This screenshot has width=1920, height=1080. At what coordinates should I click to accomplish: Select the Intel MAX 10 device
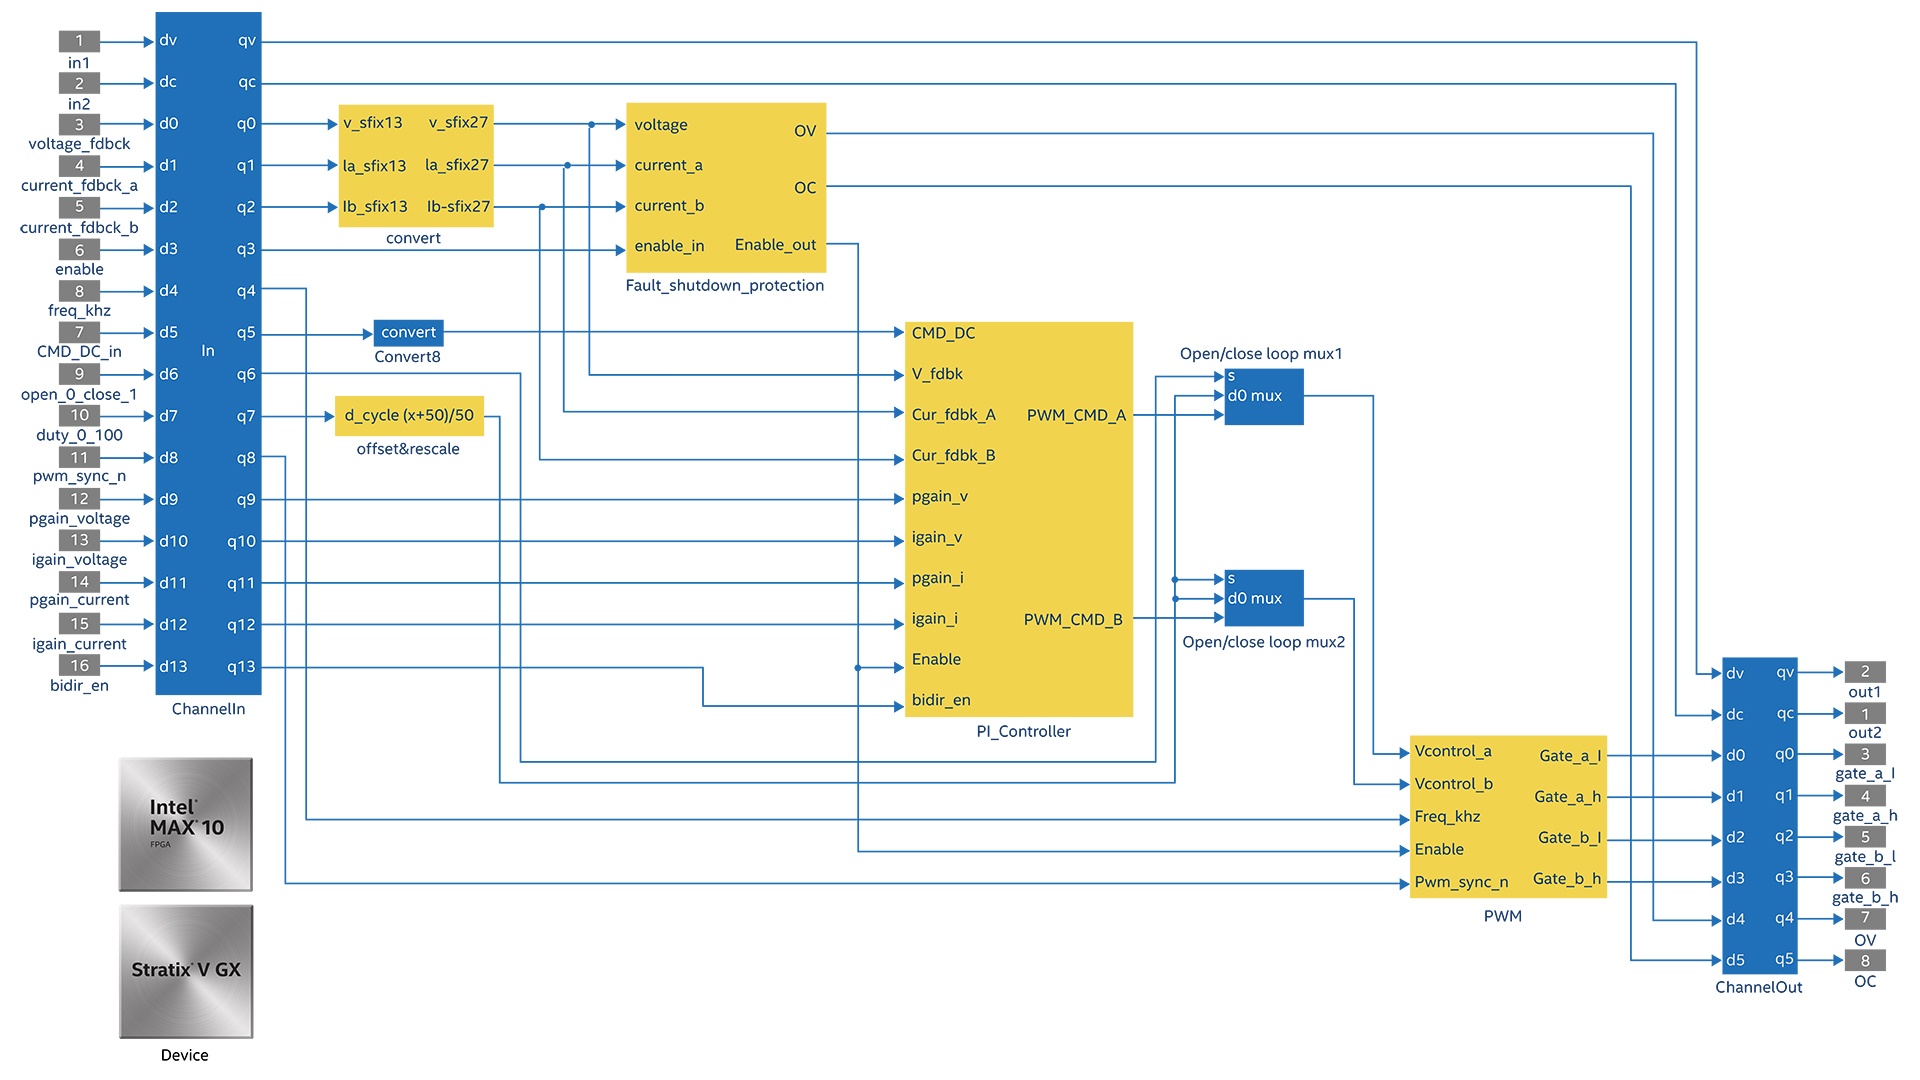(x=185, y=823)
